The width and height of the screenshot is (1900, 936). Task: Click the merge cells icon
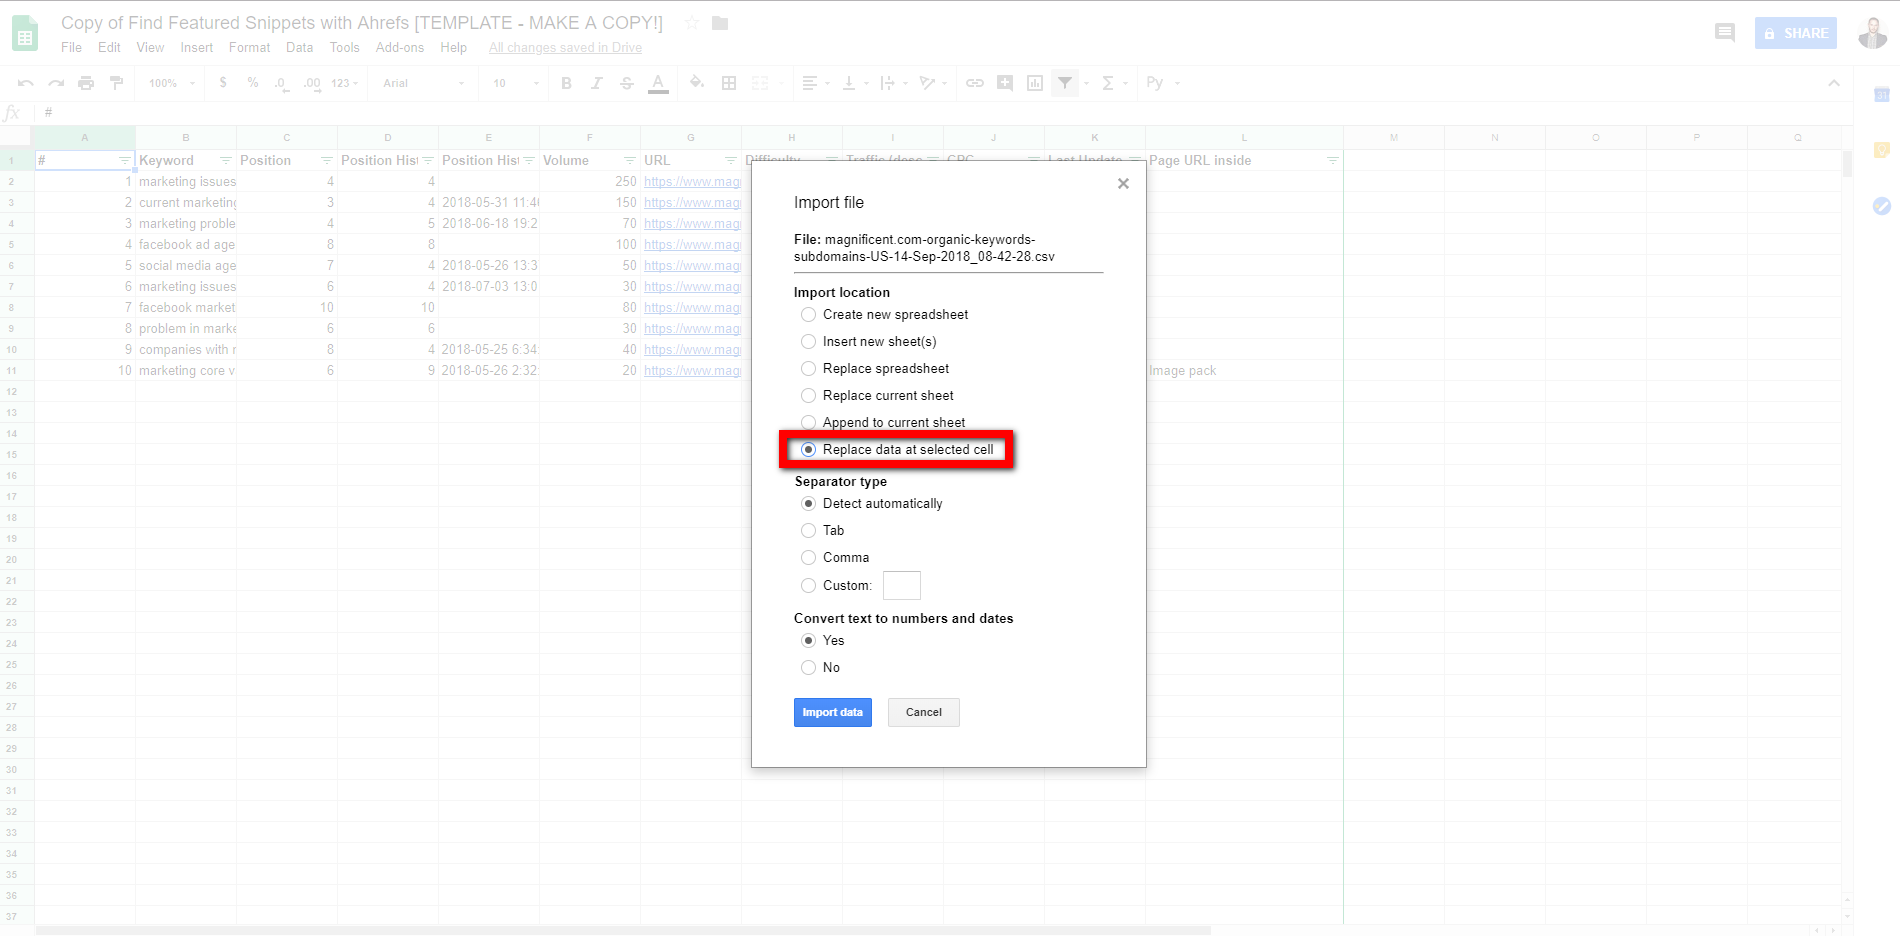[x=760, y=83]
